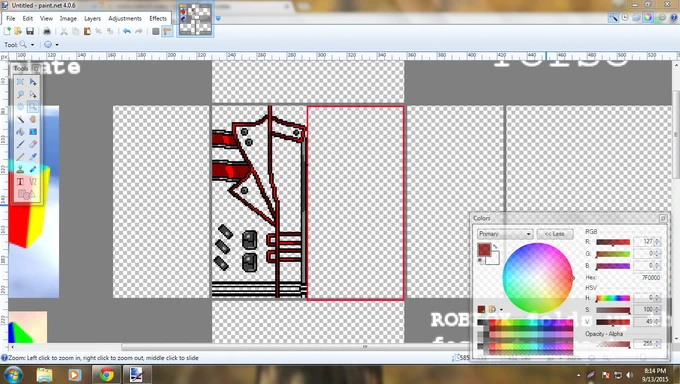680x384 pixels.
Task: Open the Primary color selector dropdown
Action: [505, 234]
